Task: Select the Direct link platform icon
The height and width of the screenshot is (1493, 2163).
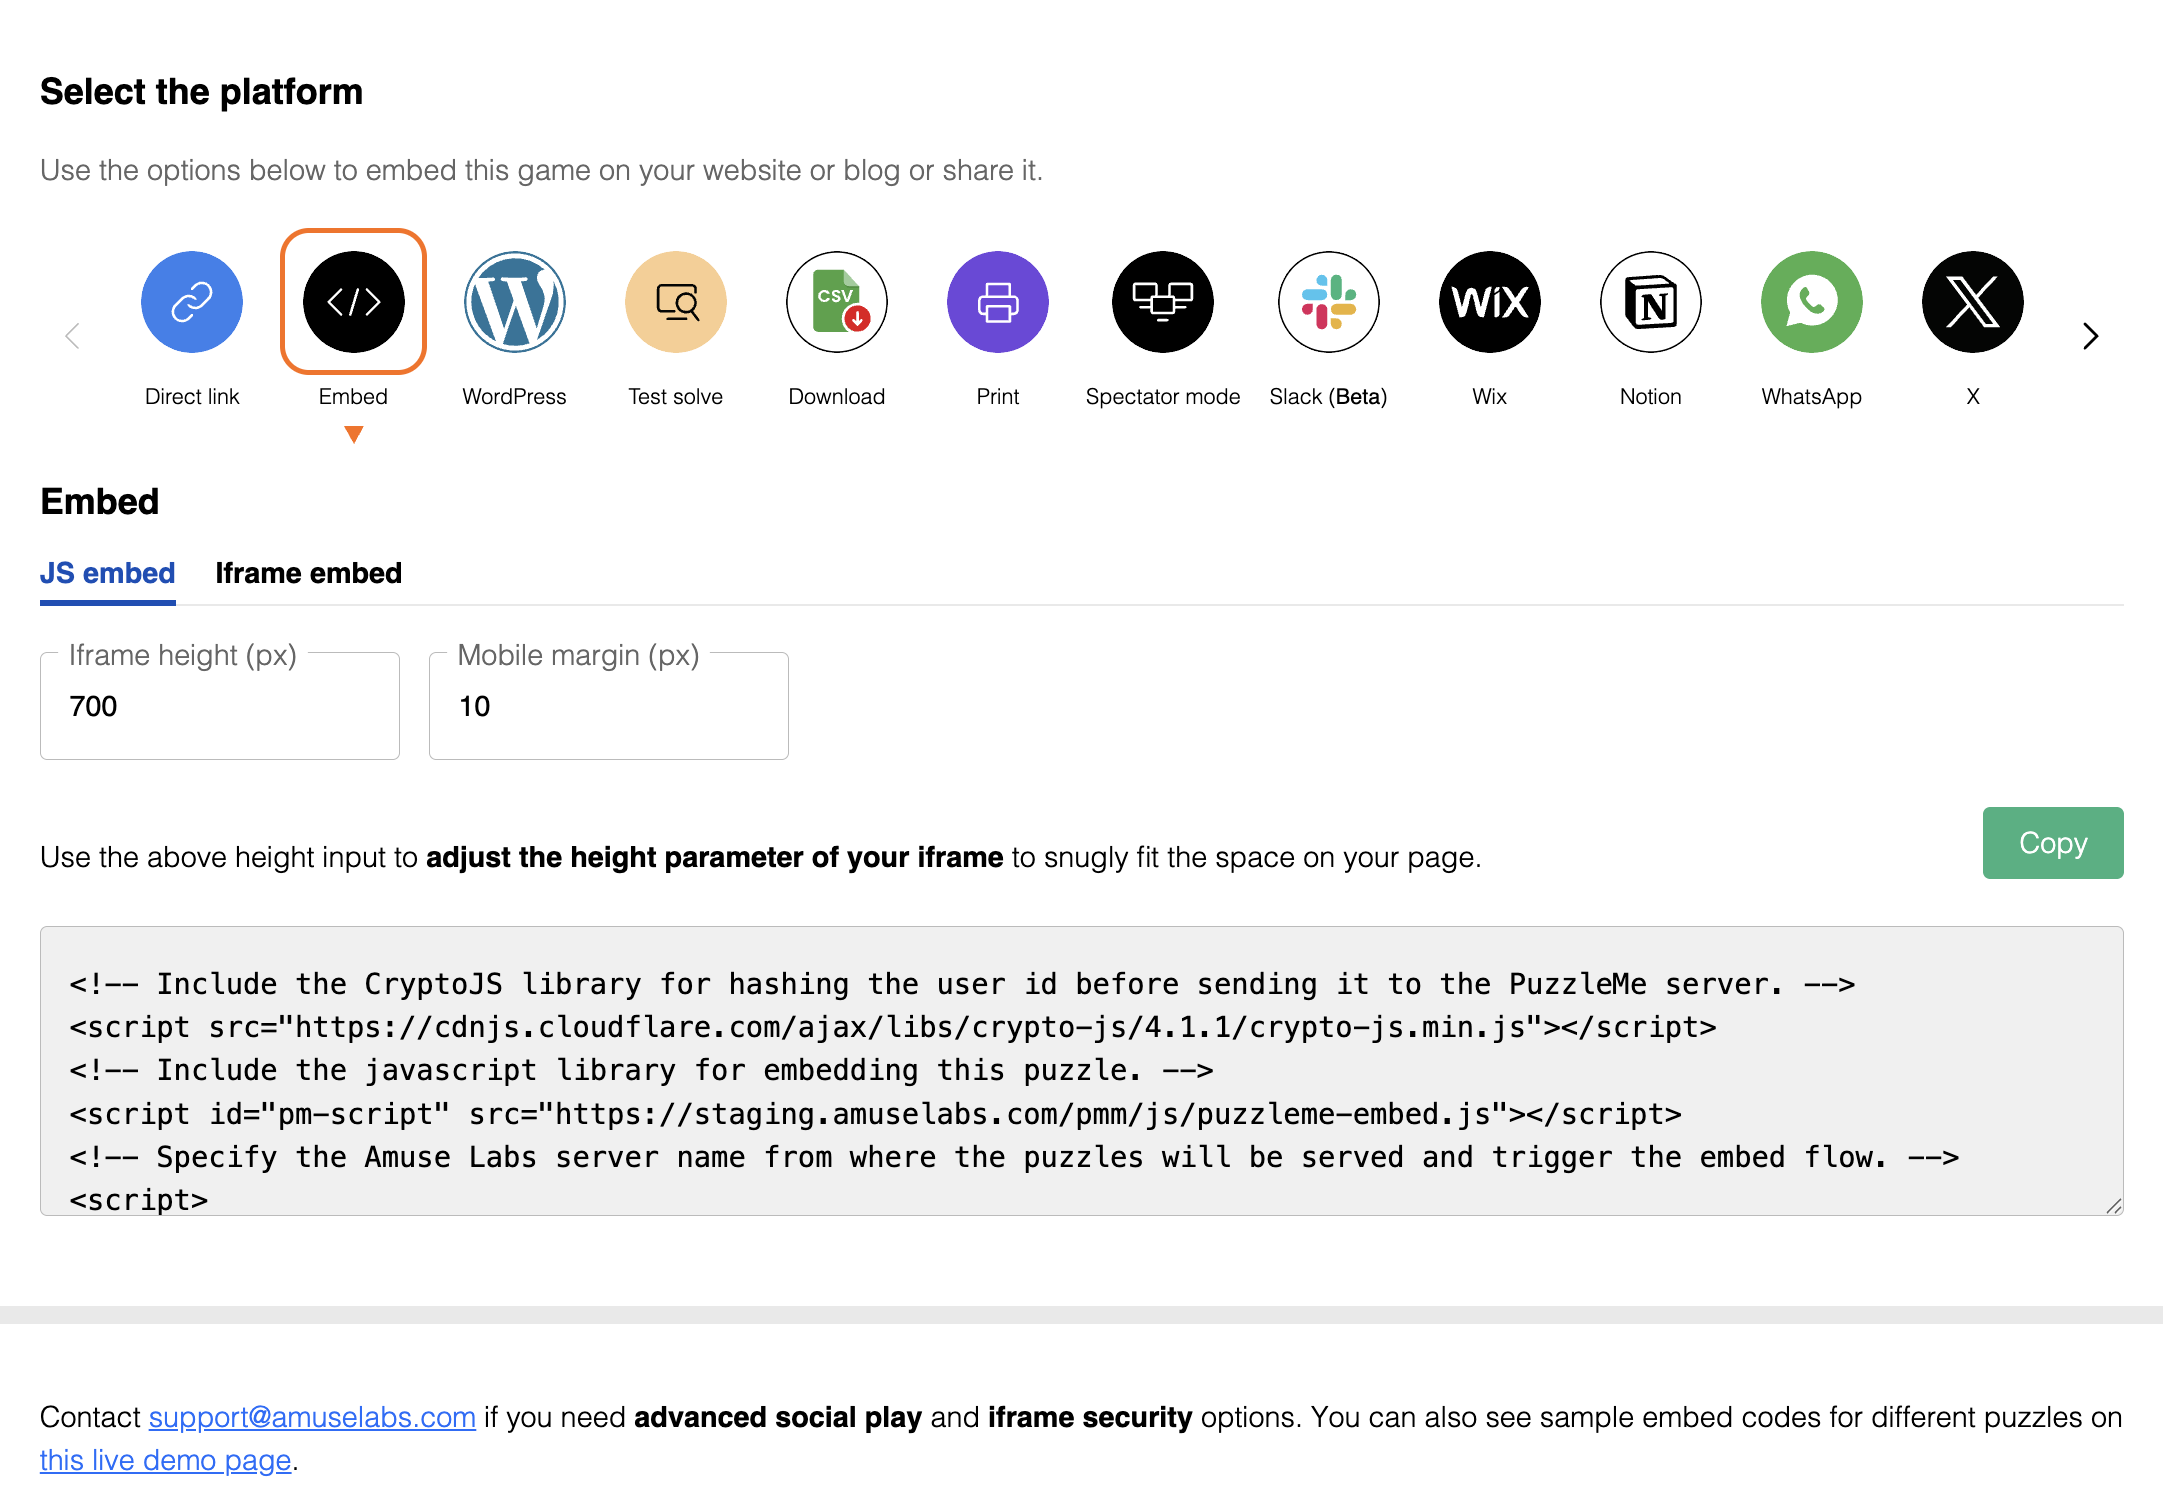Action: coord(192,302)
